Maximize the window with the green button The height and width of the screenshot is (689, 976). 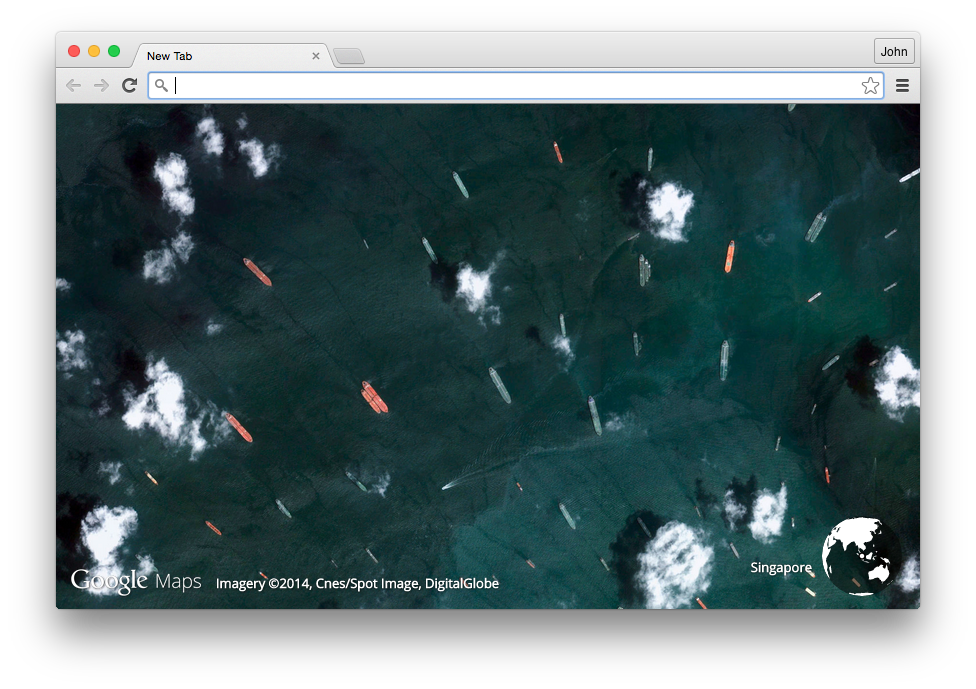coord(114,51)
